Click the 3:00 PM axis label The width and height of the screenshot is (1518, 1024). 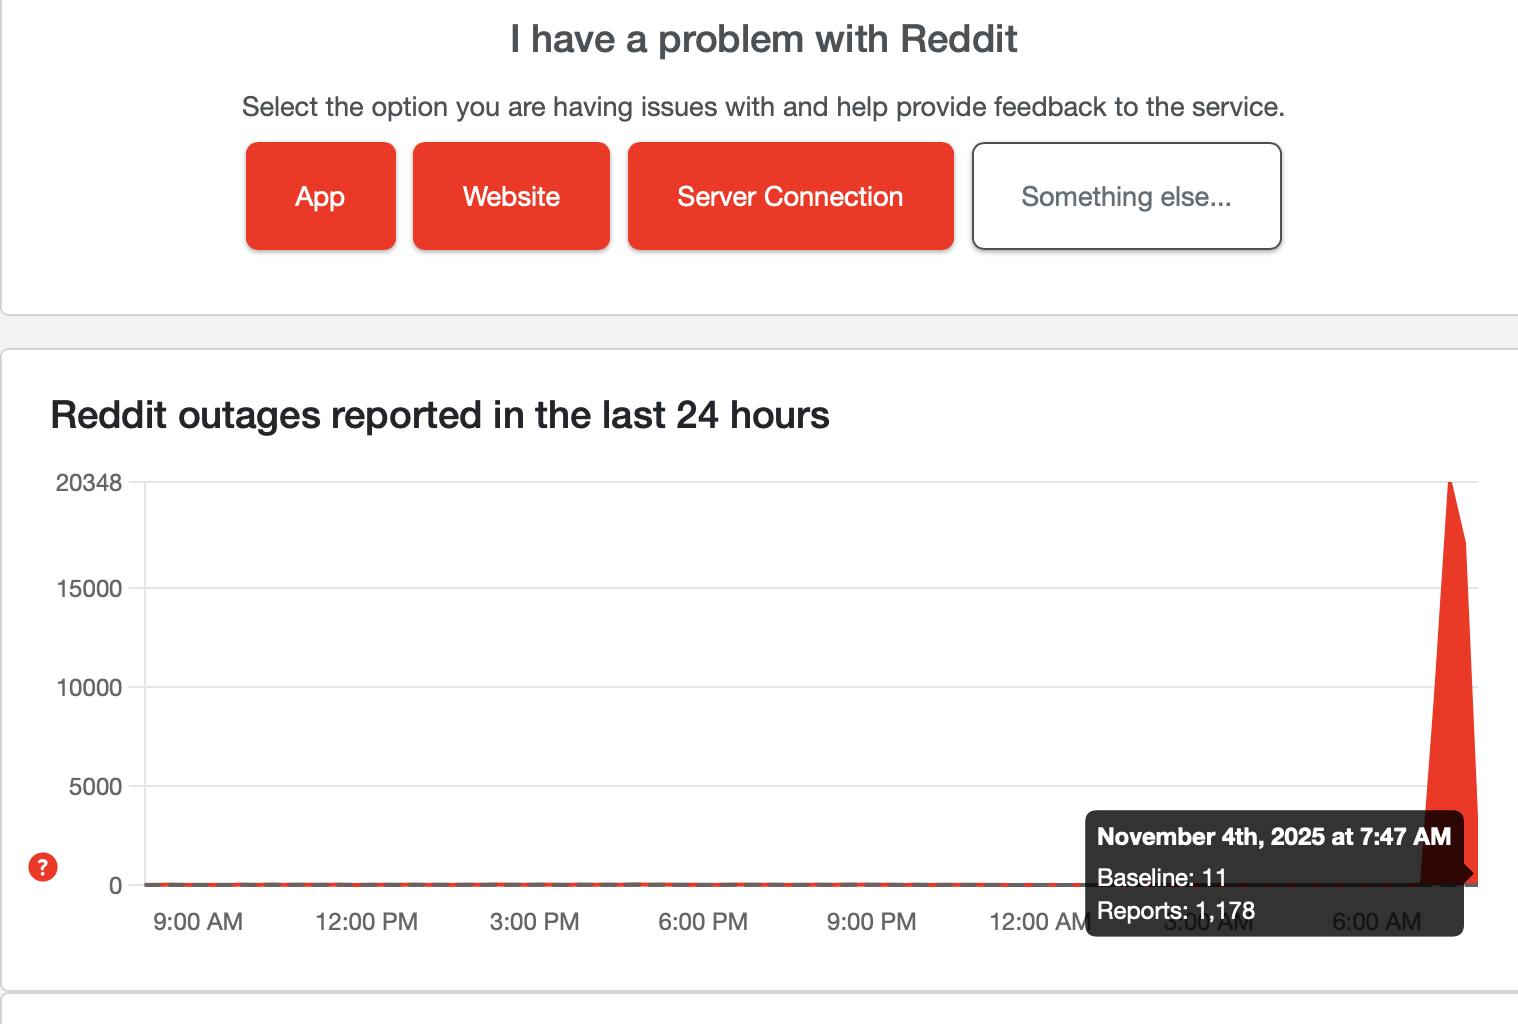point(535,921)
